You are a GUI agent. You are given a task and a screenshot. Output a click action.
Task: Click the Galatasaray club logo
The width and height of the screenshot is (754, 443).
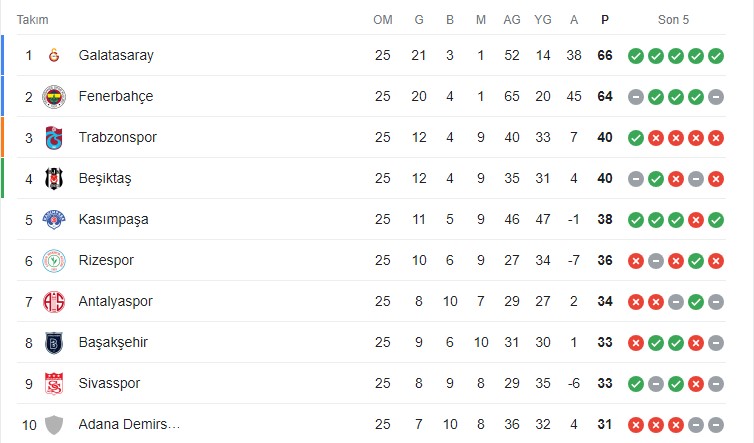[x=54, y=55]
